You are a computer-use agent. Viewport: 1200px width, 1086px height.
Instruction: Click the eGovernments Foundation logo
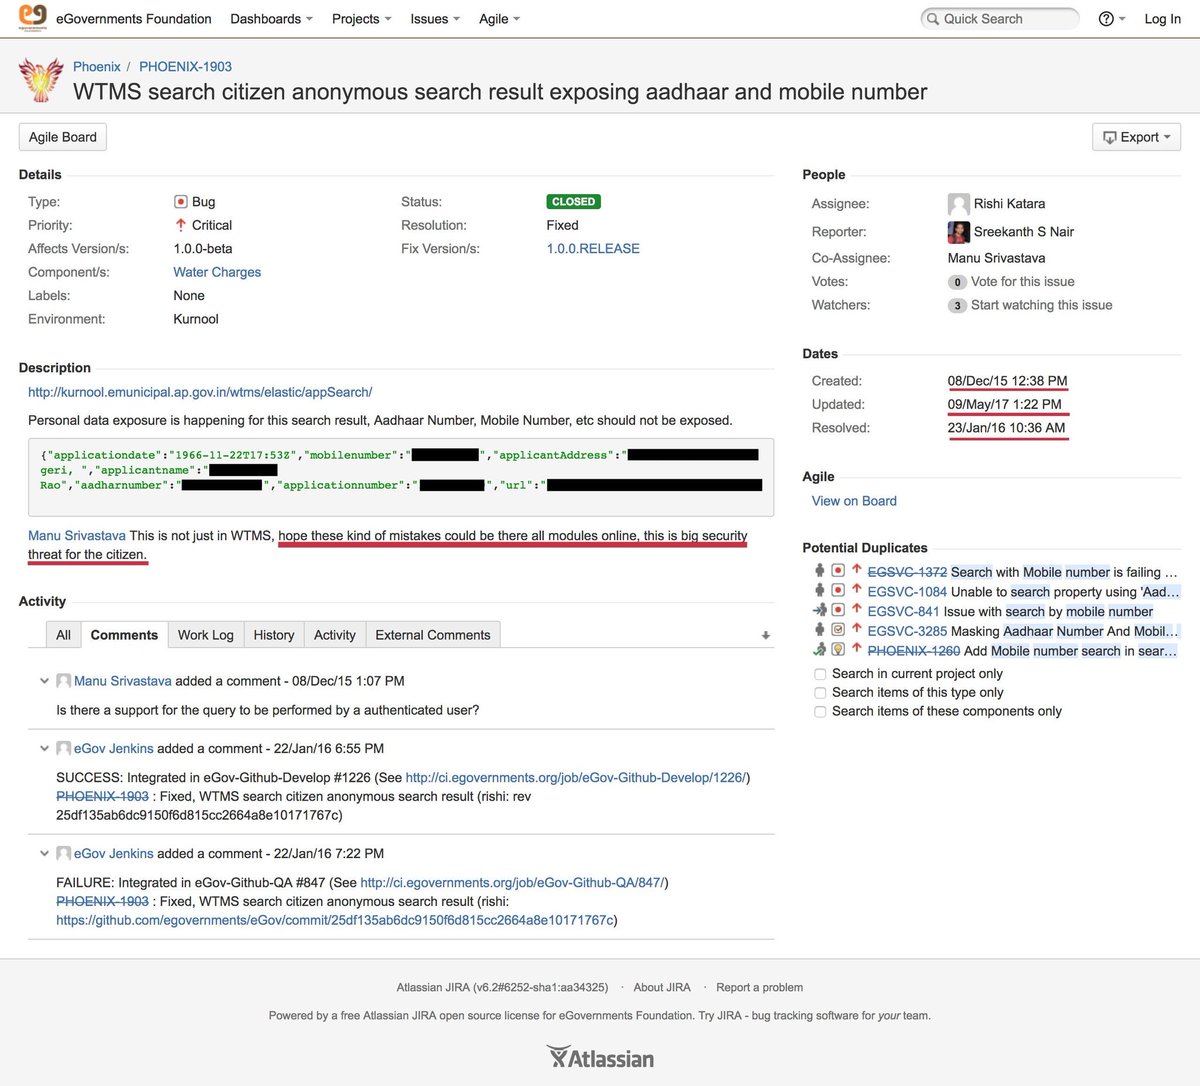coord(33,18)
